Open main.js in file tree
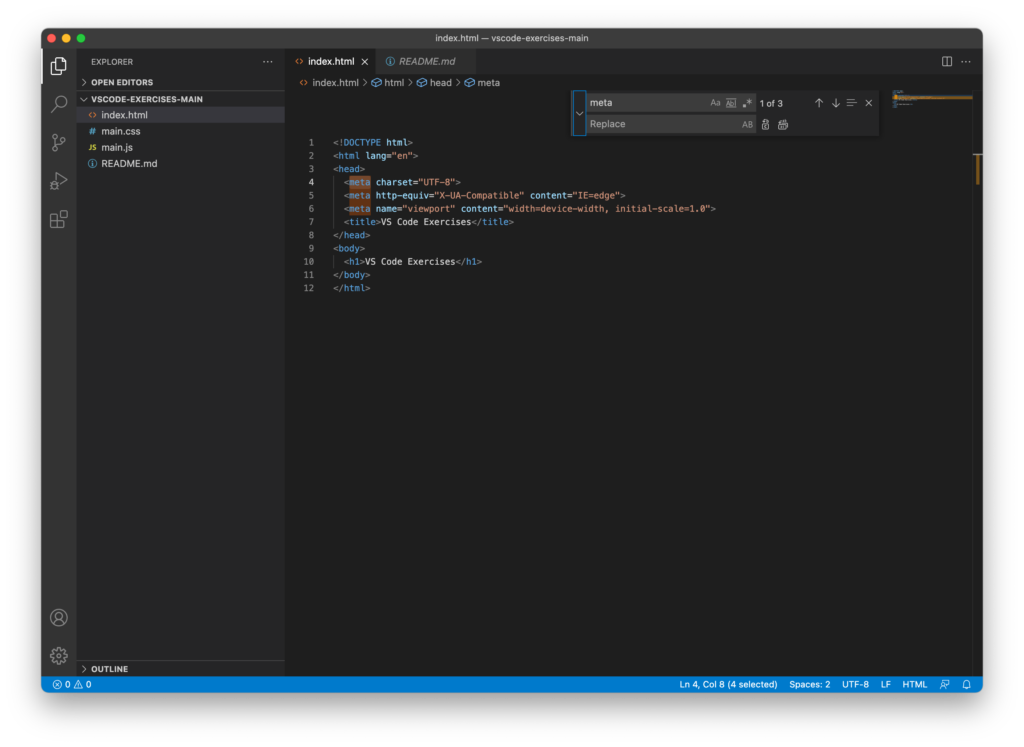1024x747 pixels. [181, 148]
